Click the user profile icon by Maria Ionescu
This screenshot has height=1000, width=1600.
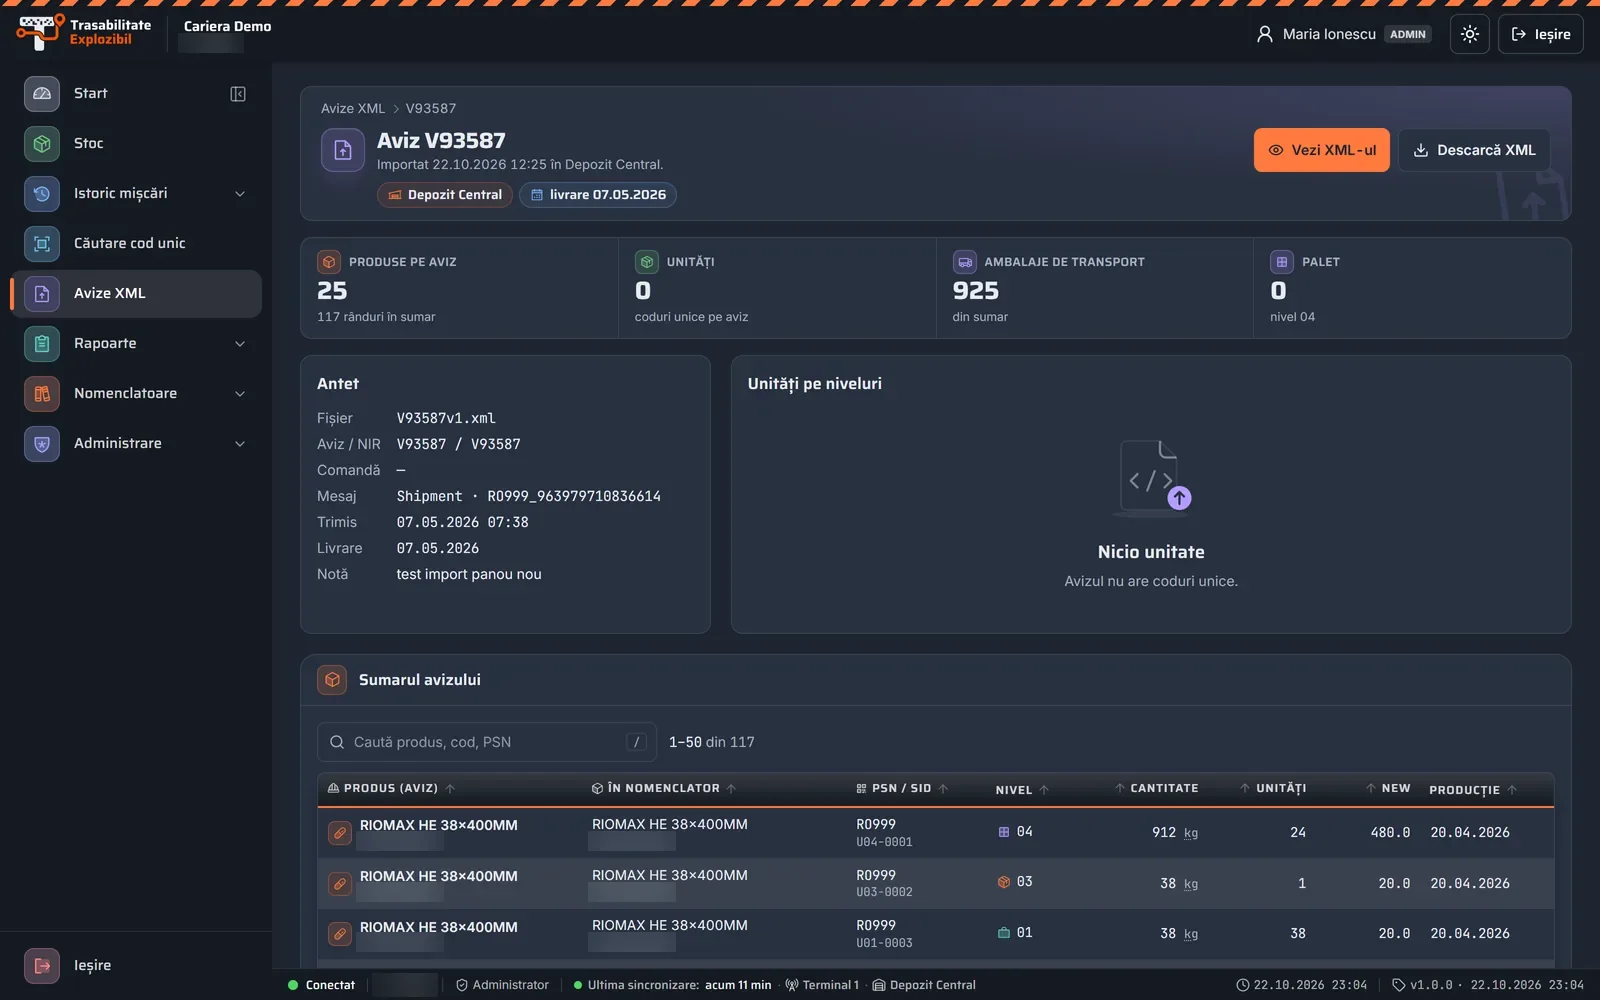click(x=1265, y=34)
